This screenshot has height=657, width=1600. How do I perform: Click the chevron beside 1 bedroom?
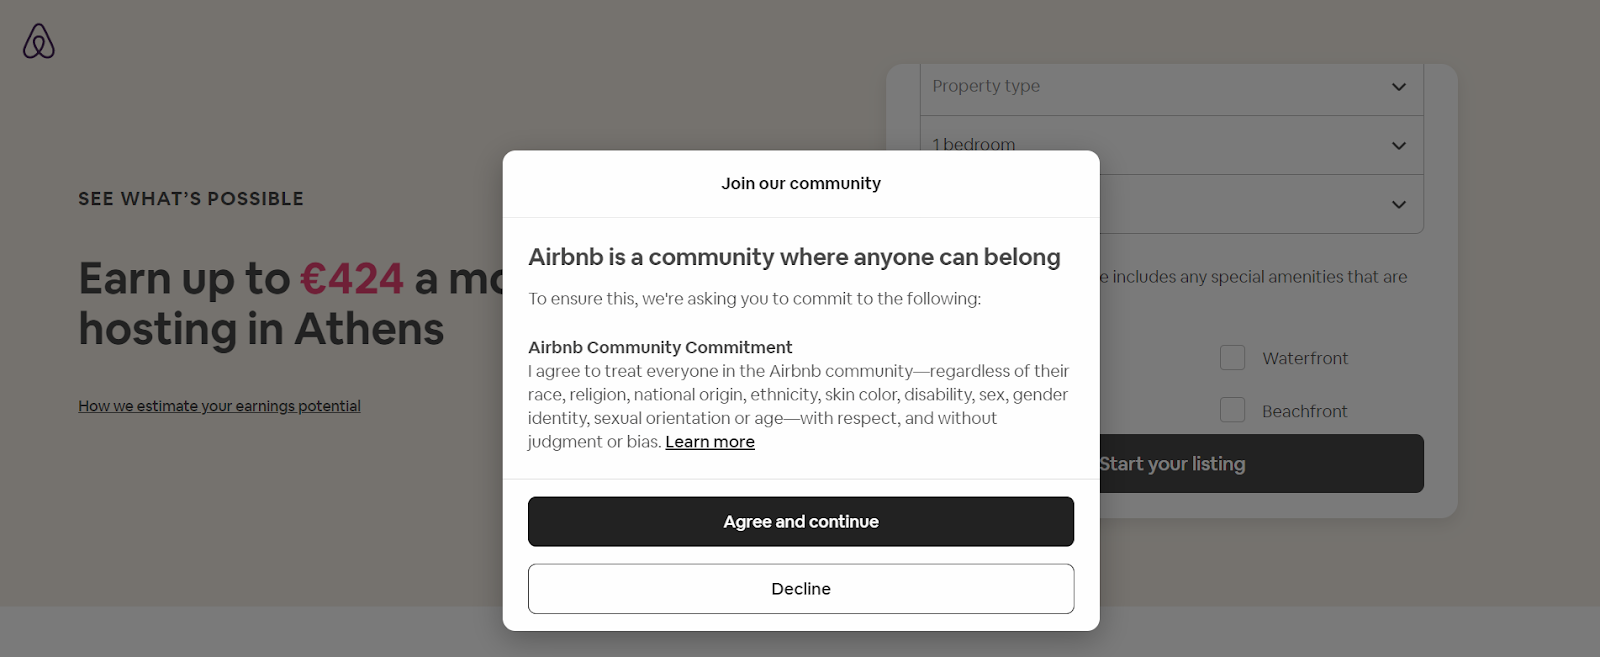1397,145
